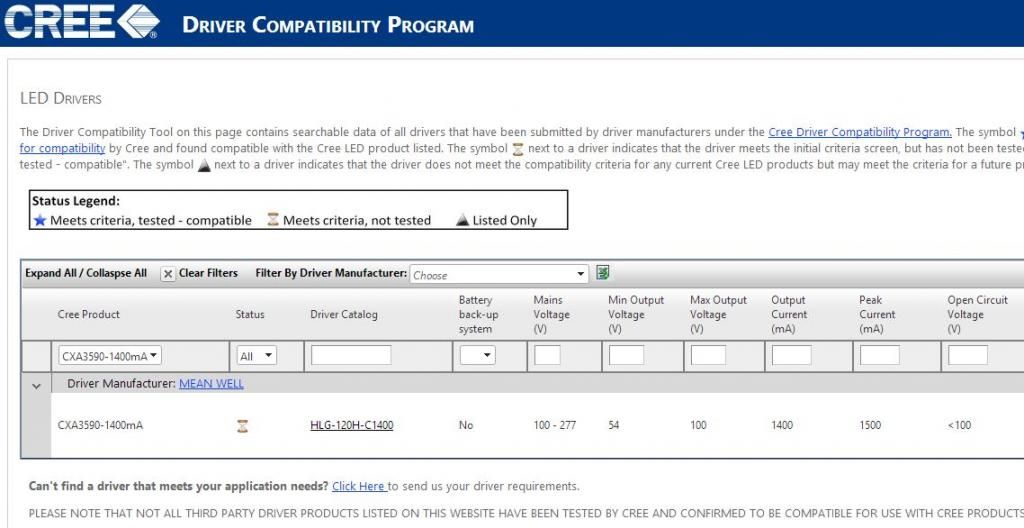Click CXA3590-1400mA cell in data row
Screen dimensions: 1024x528
100,425
